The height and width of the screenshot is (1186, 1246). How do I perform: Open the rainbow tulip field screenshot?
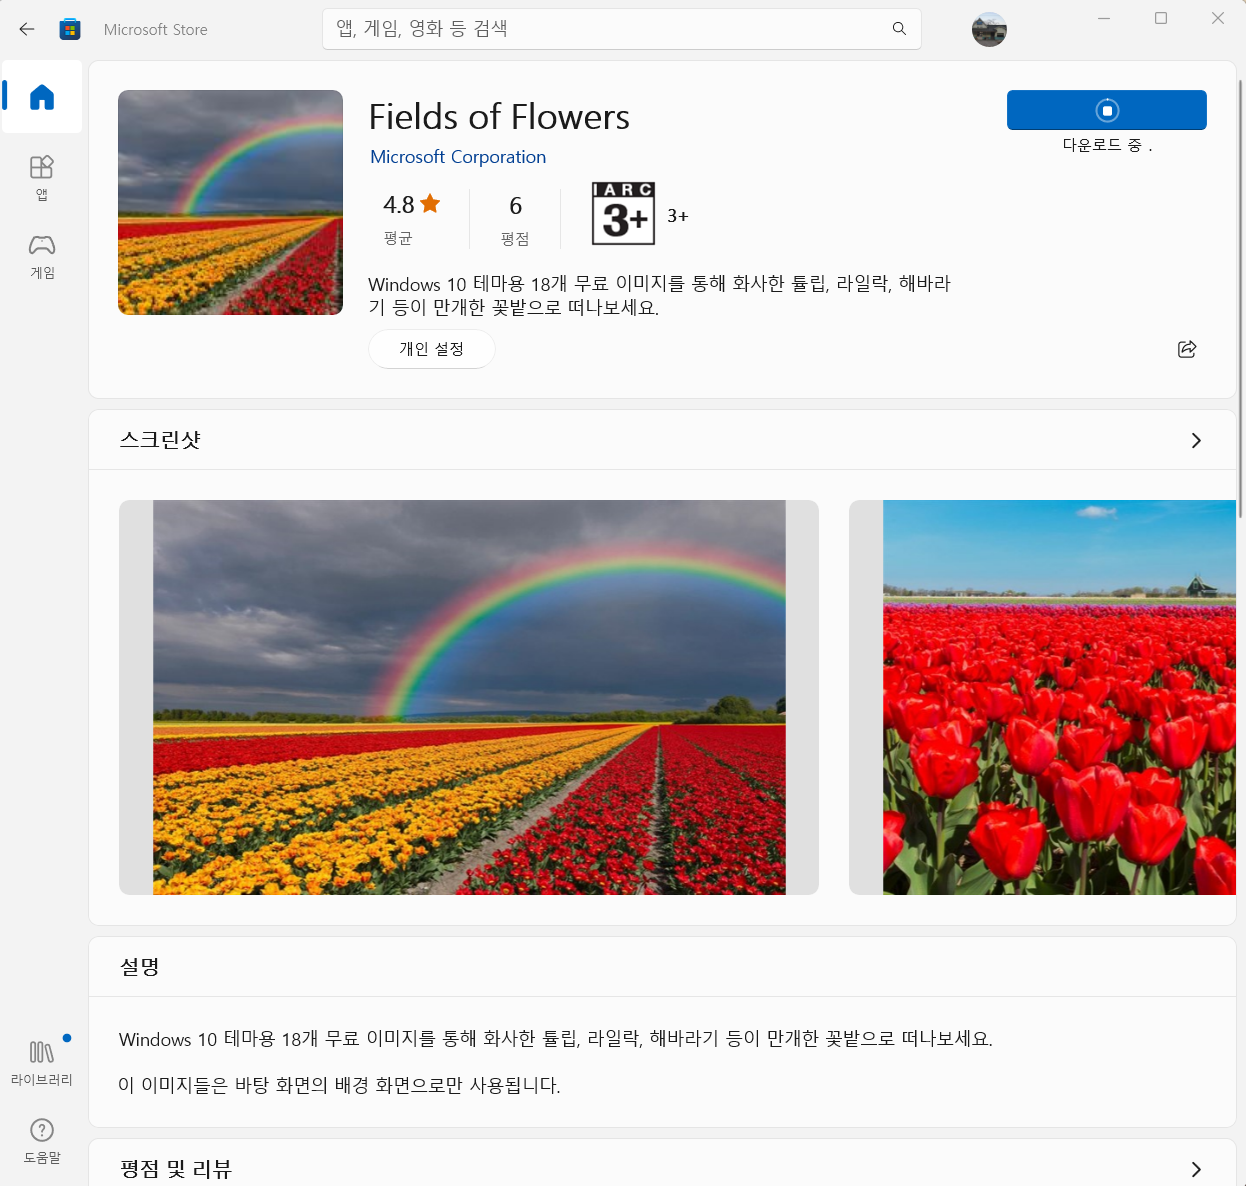click(x=469, y=697)
